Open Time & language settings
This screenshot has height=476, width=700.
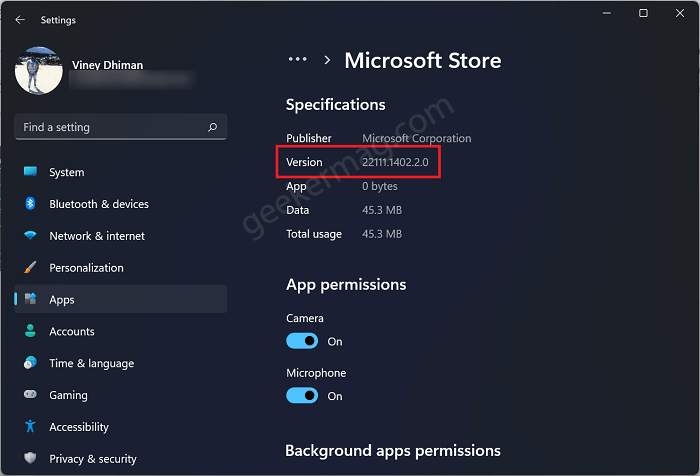(121, 363)
